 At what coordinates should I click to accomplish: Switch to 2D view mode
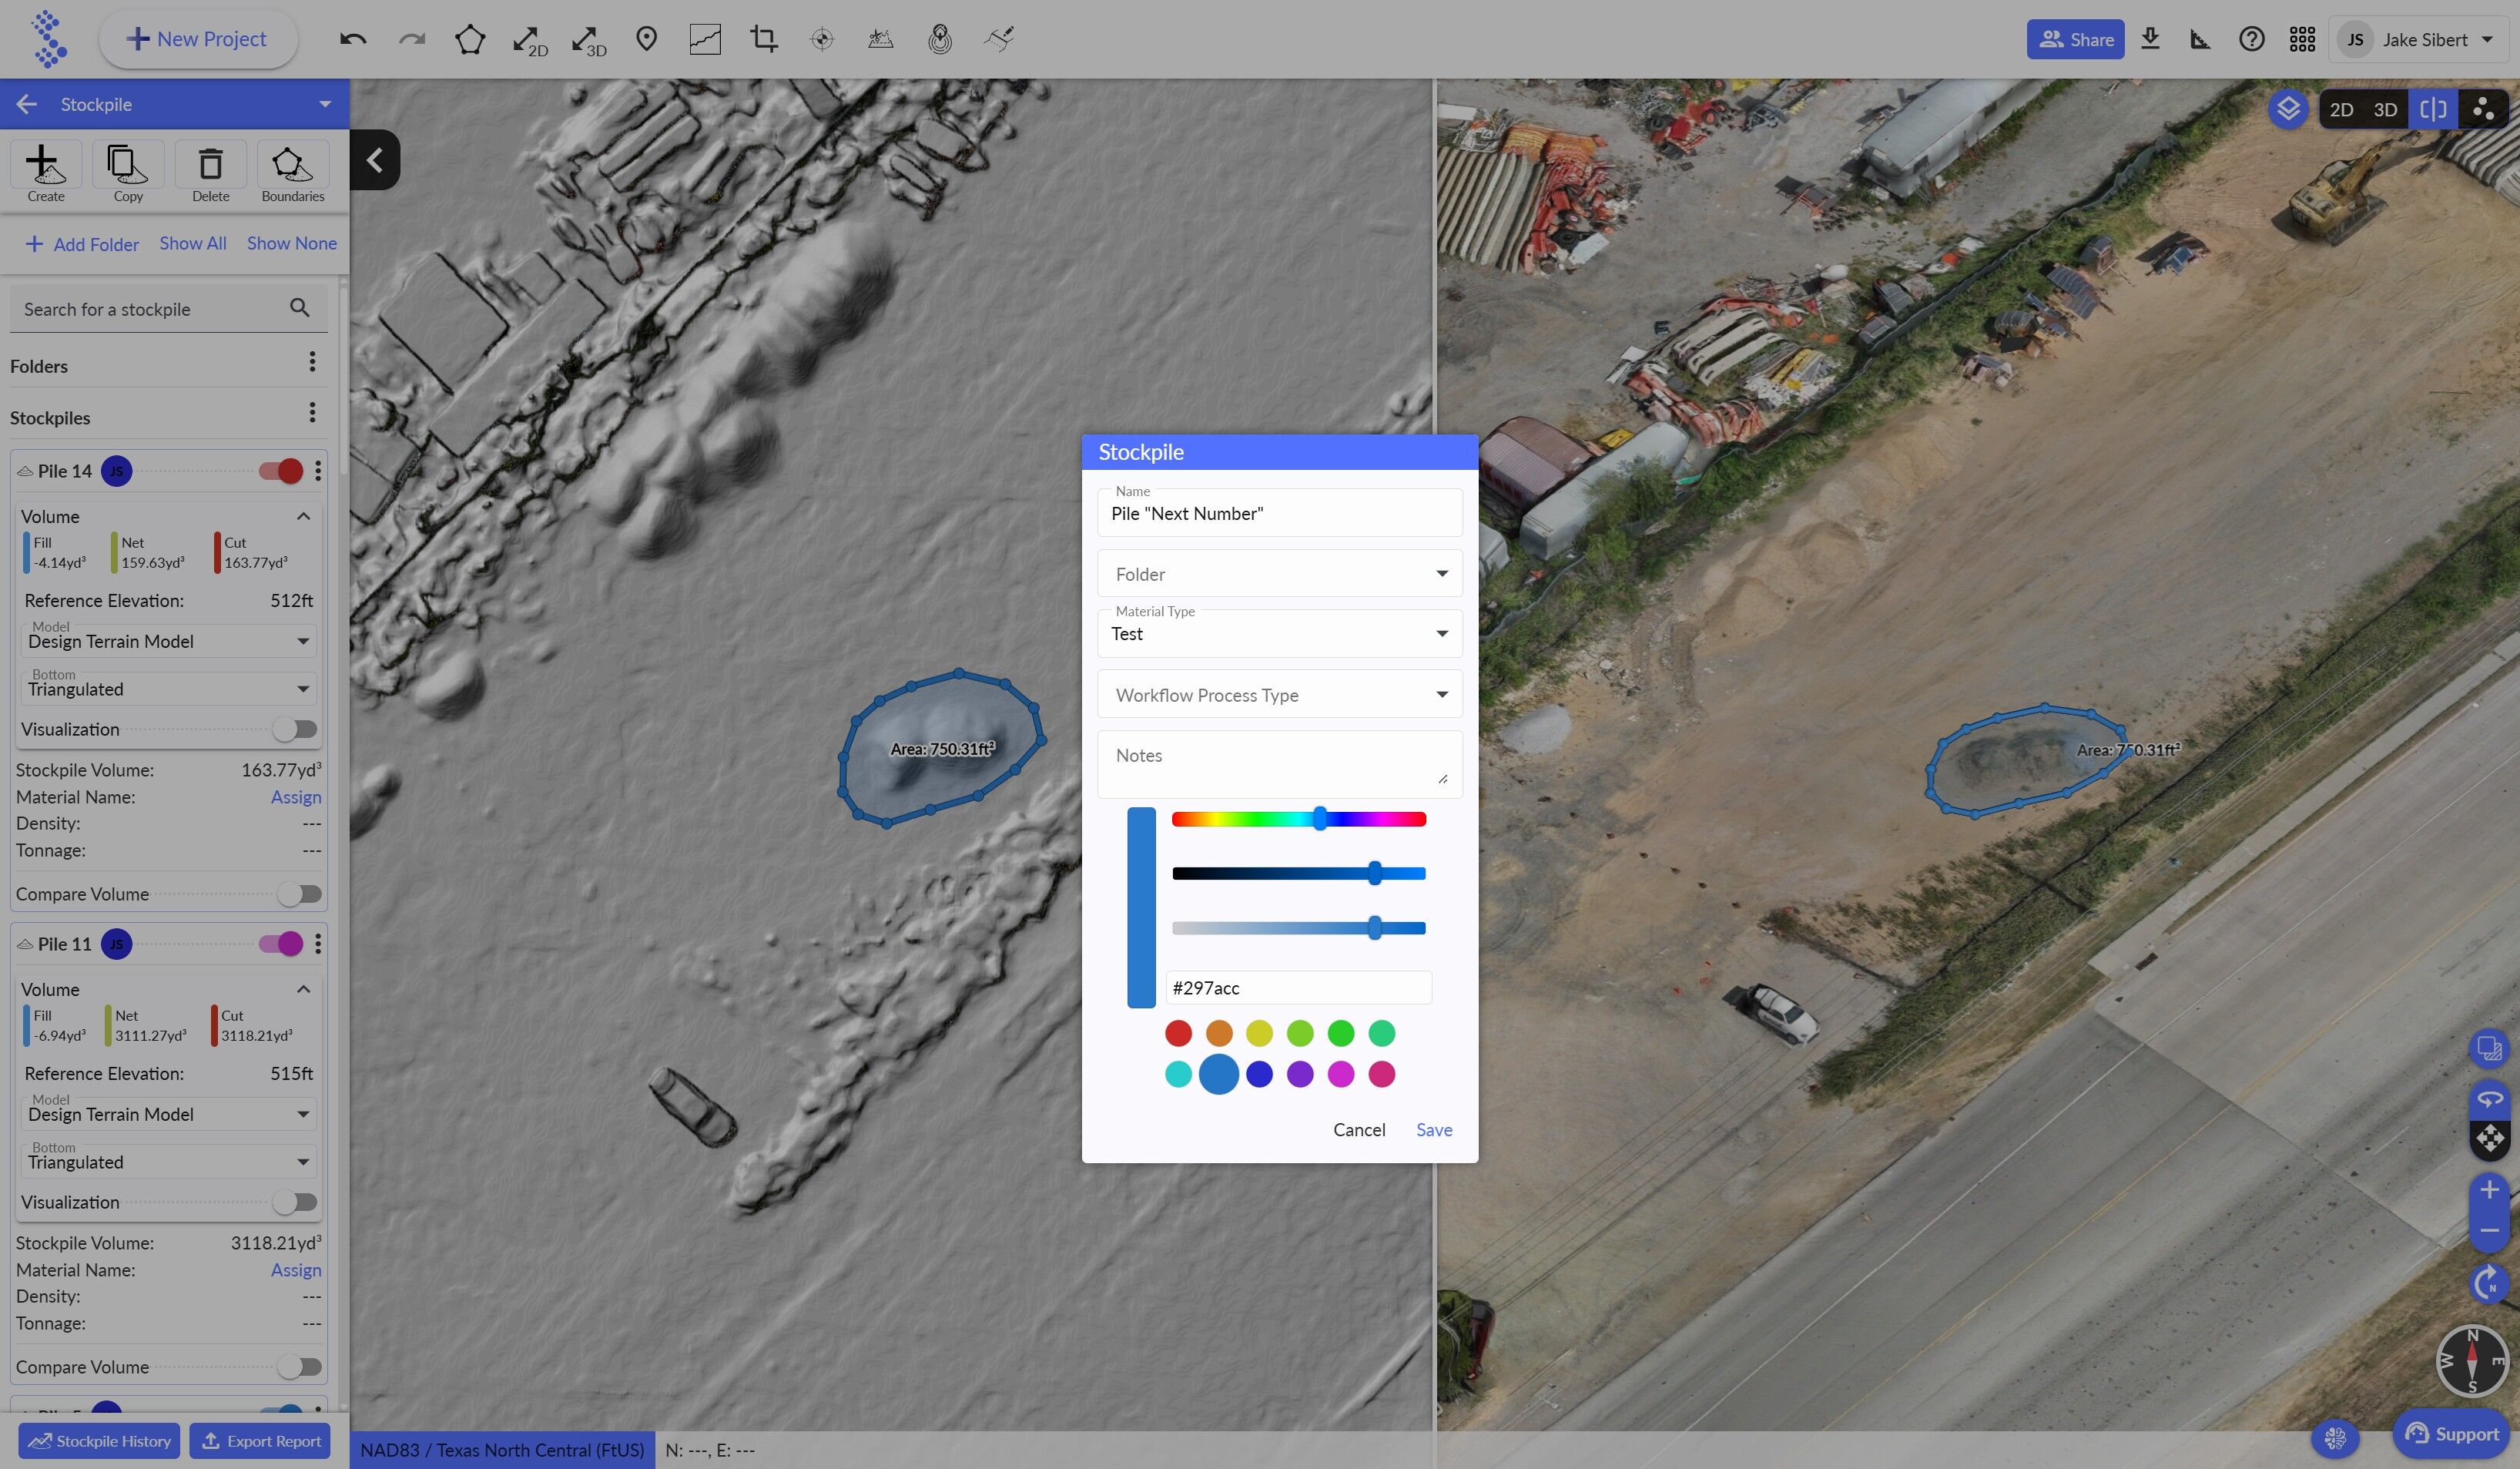coord(2341,109)
